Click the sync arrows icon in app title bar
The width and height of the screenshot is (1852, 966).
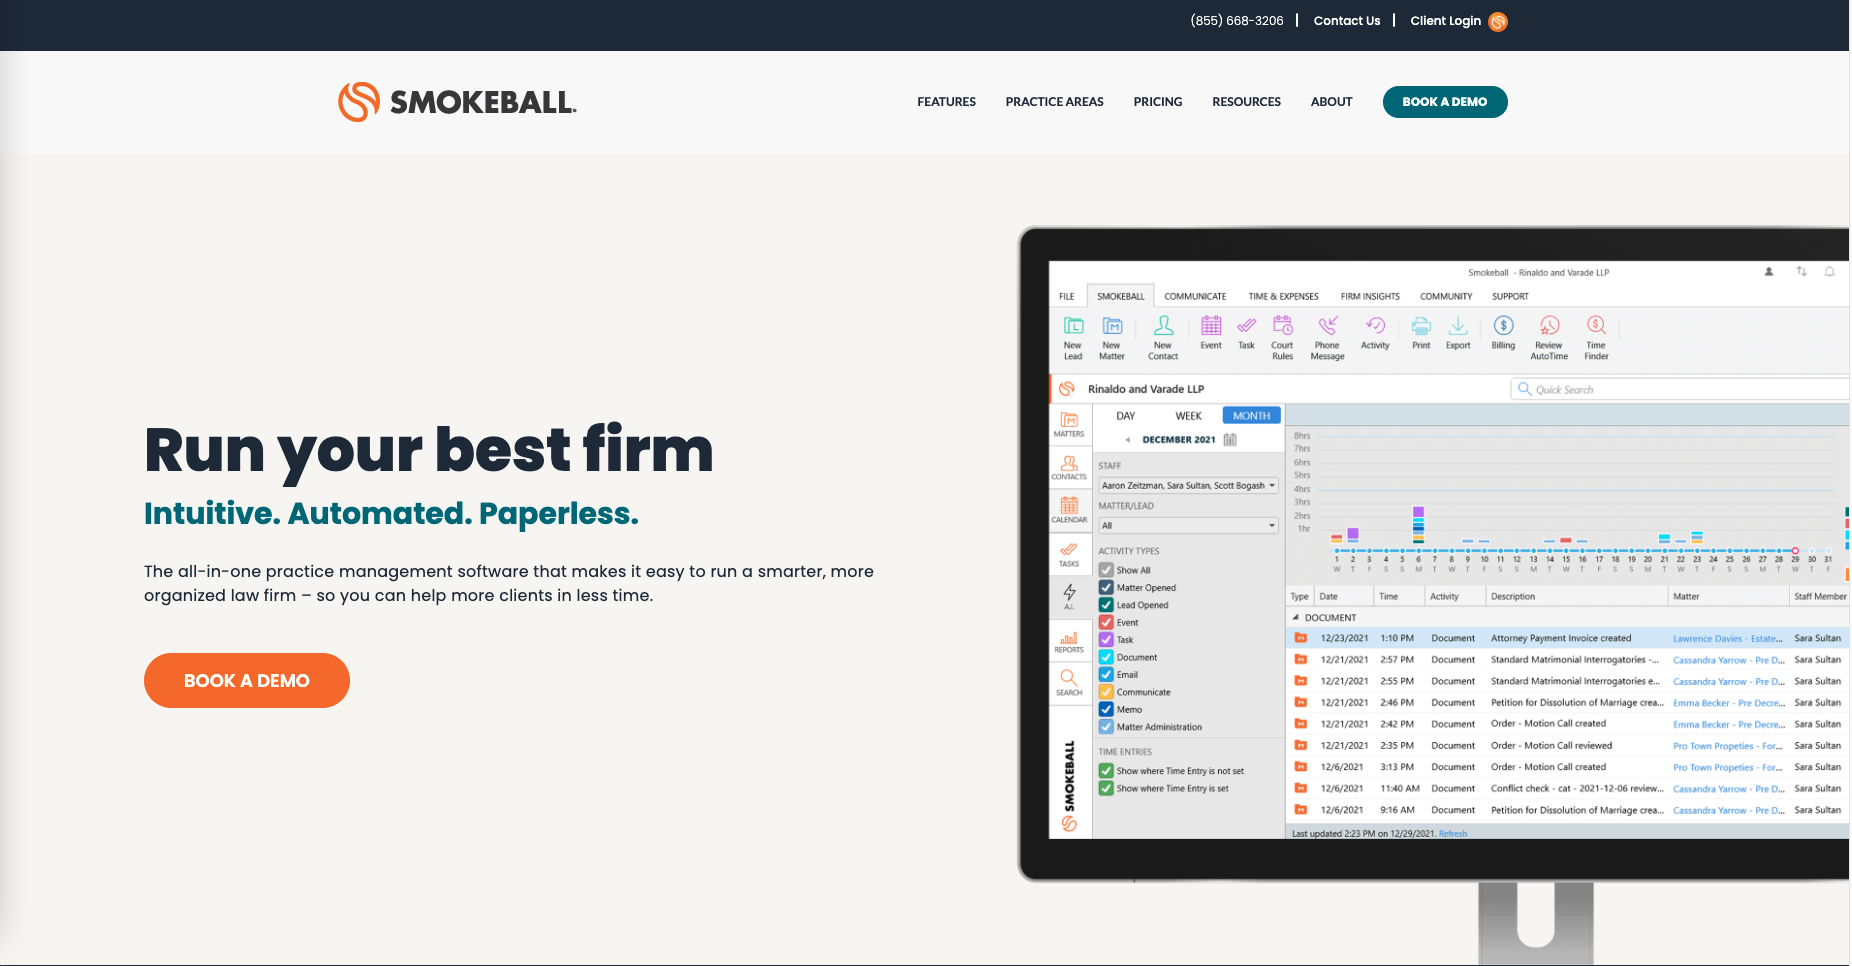pyautogui.click(x=1801, y=272)
